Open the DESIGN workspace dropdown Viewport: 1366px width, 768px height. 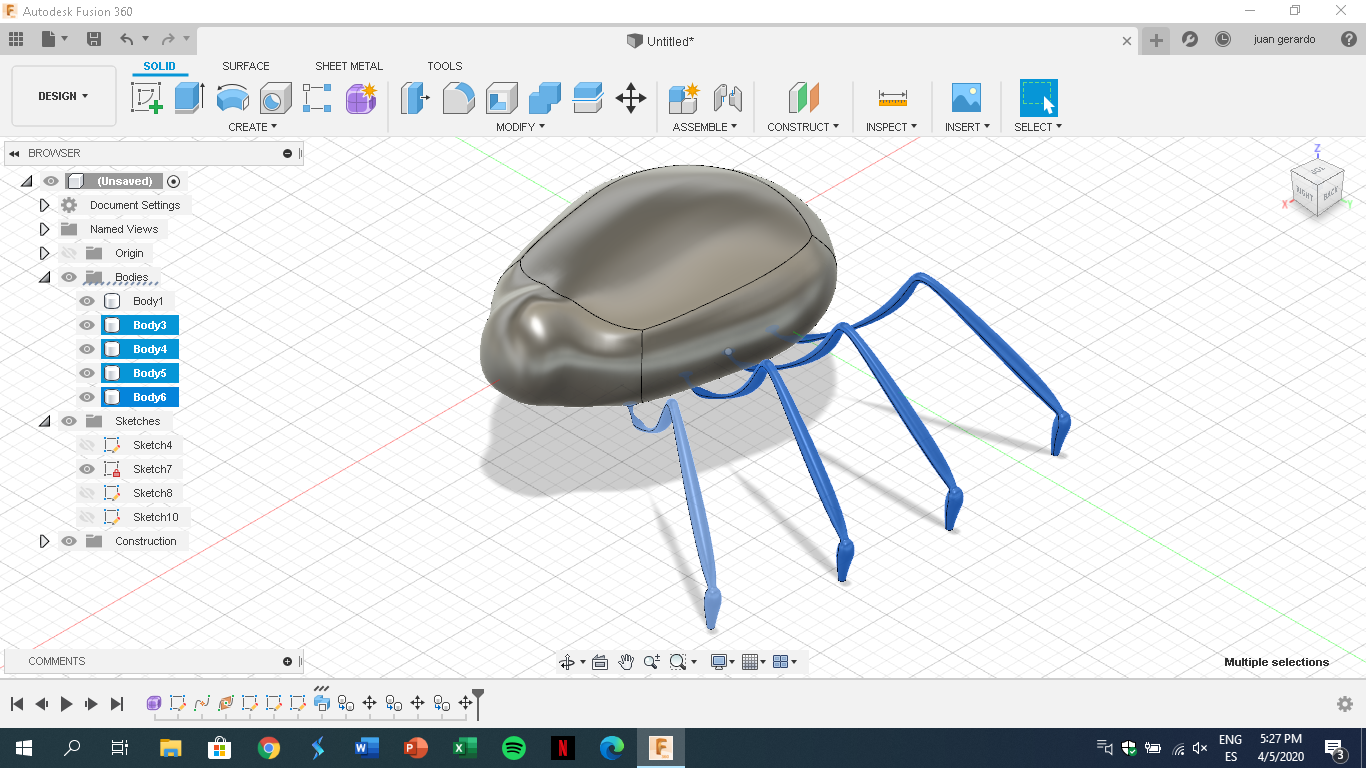tap(63, 96)
